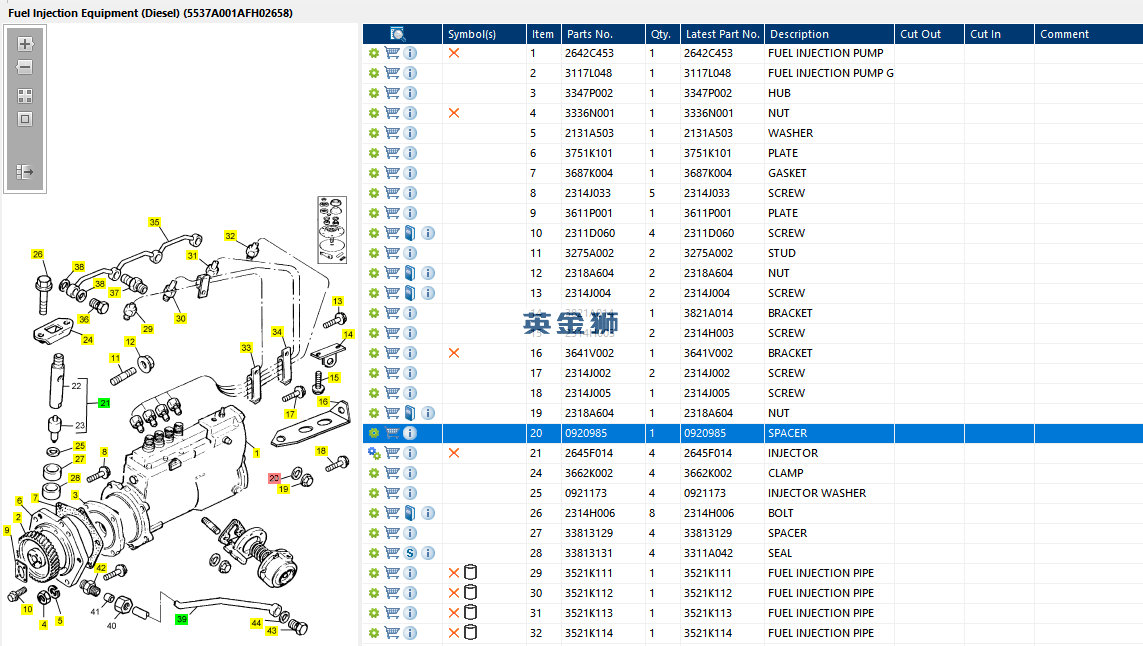Sort by Latest Part No. column header
The image size is (1143, 646).
[722, 34]
